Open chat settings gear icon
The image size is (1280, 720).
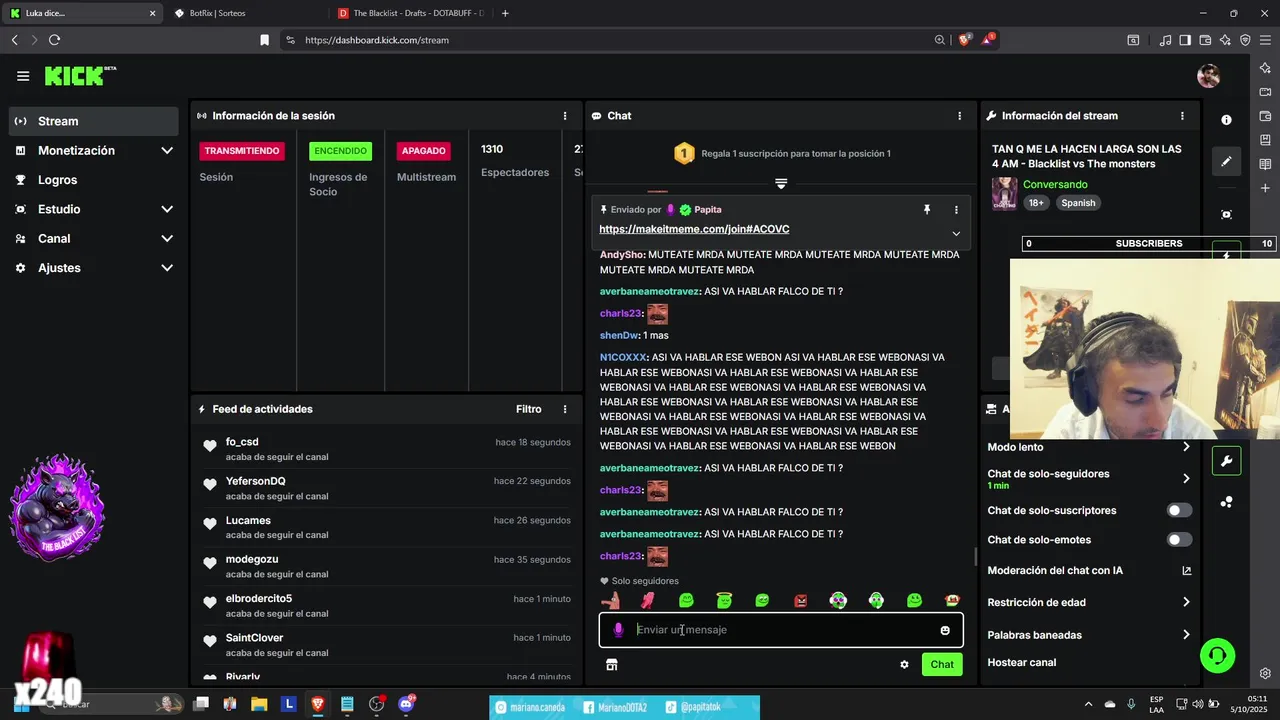[904, 664]
